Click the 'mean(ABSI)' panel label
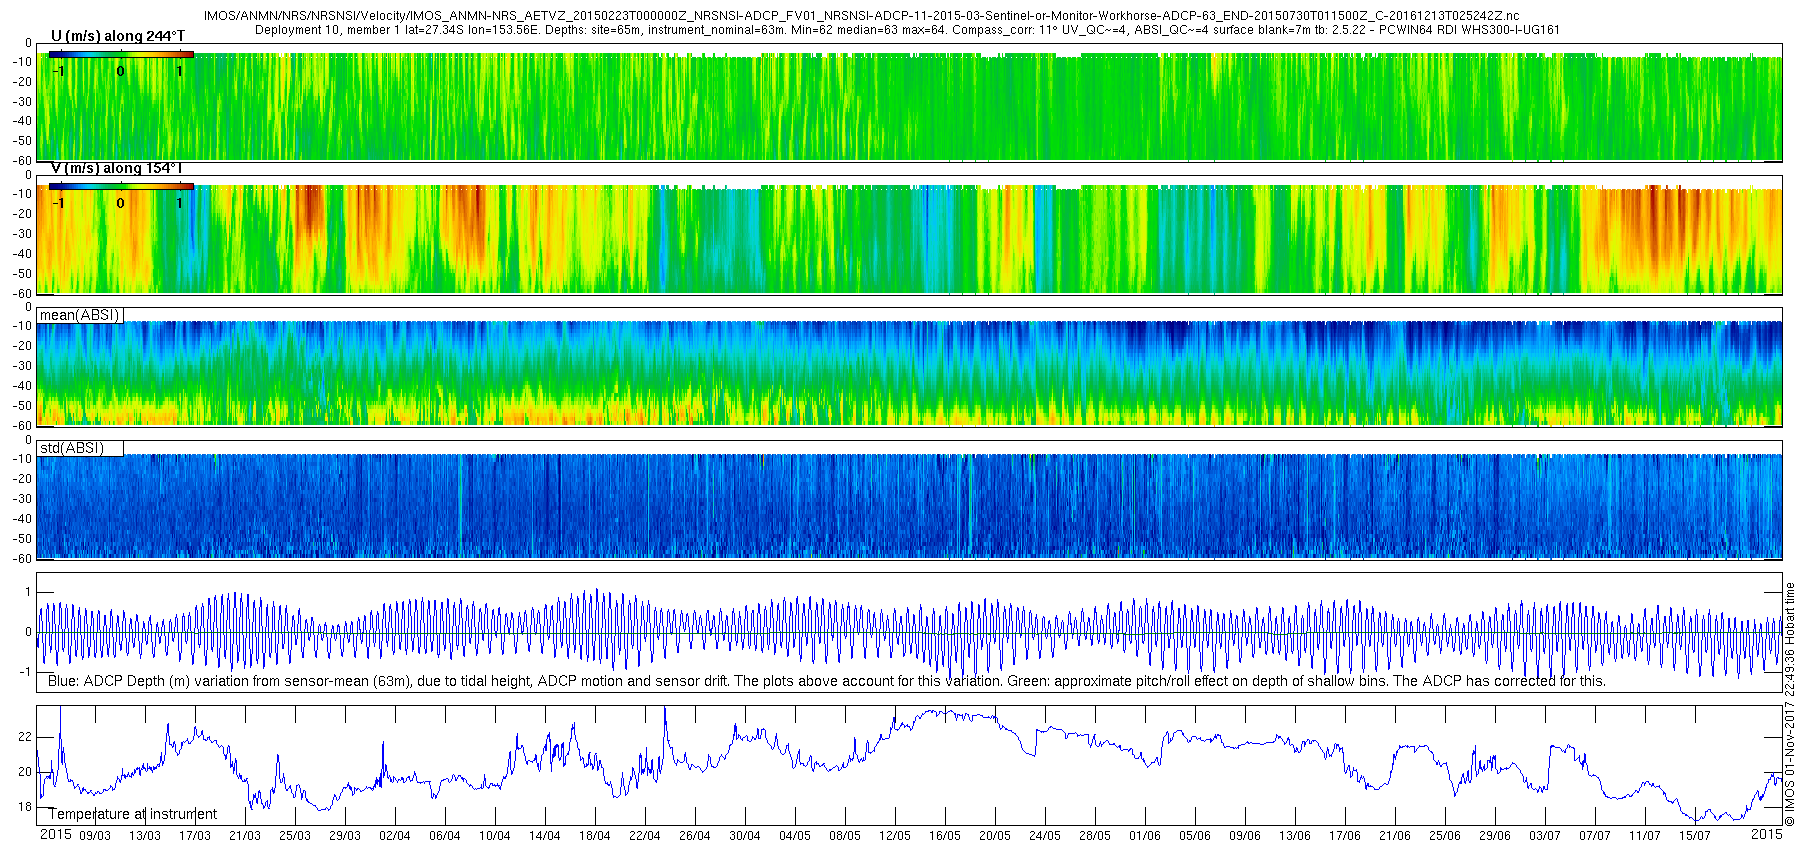 pos(80,315)
